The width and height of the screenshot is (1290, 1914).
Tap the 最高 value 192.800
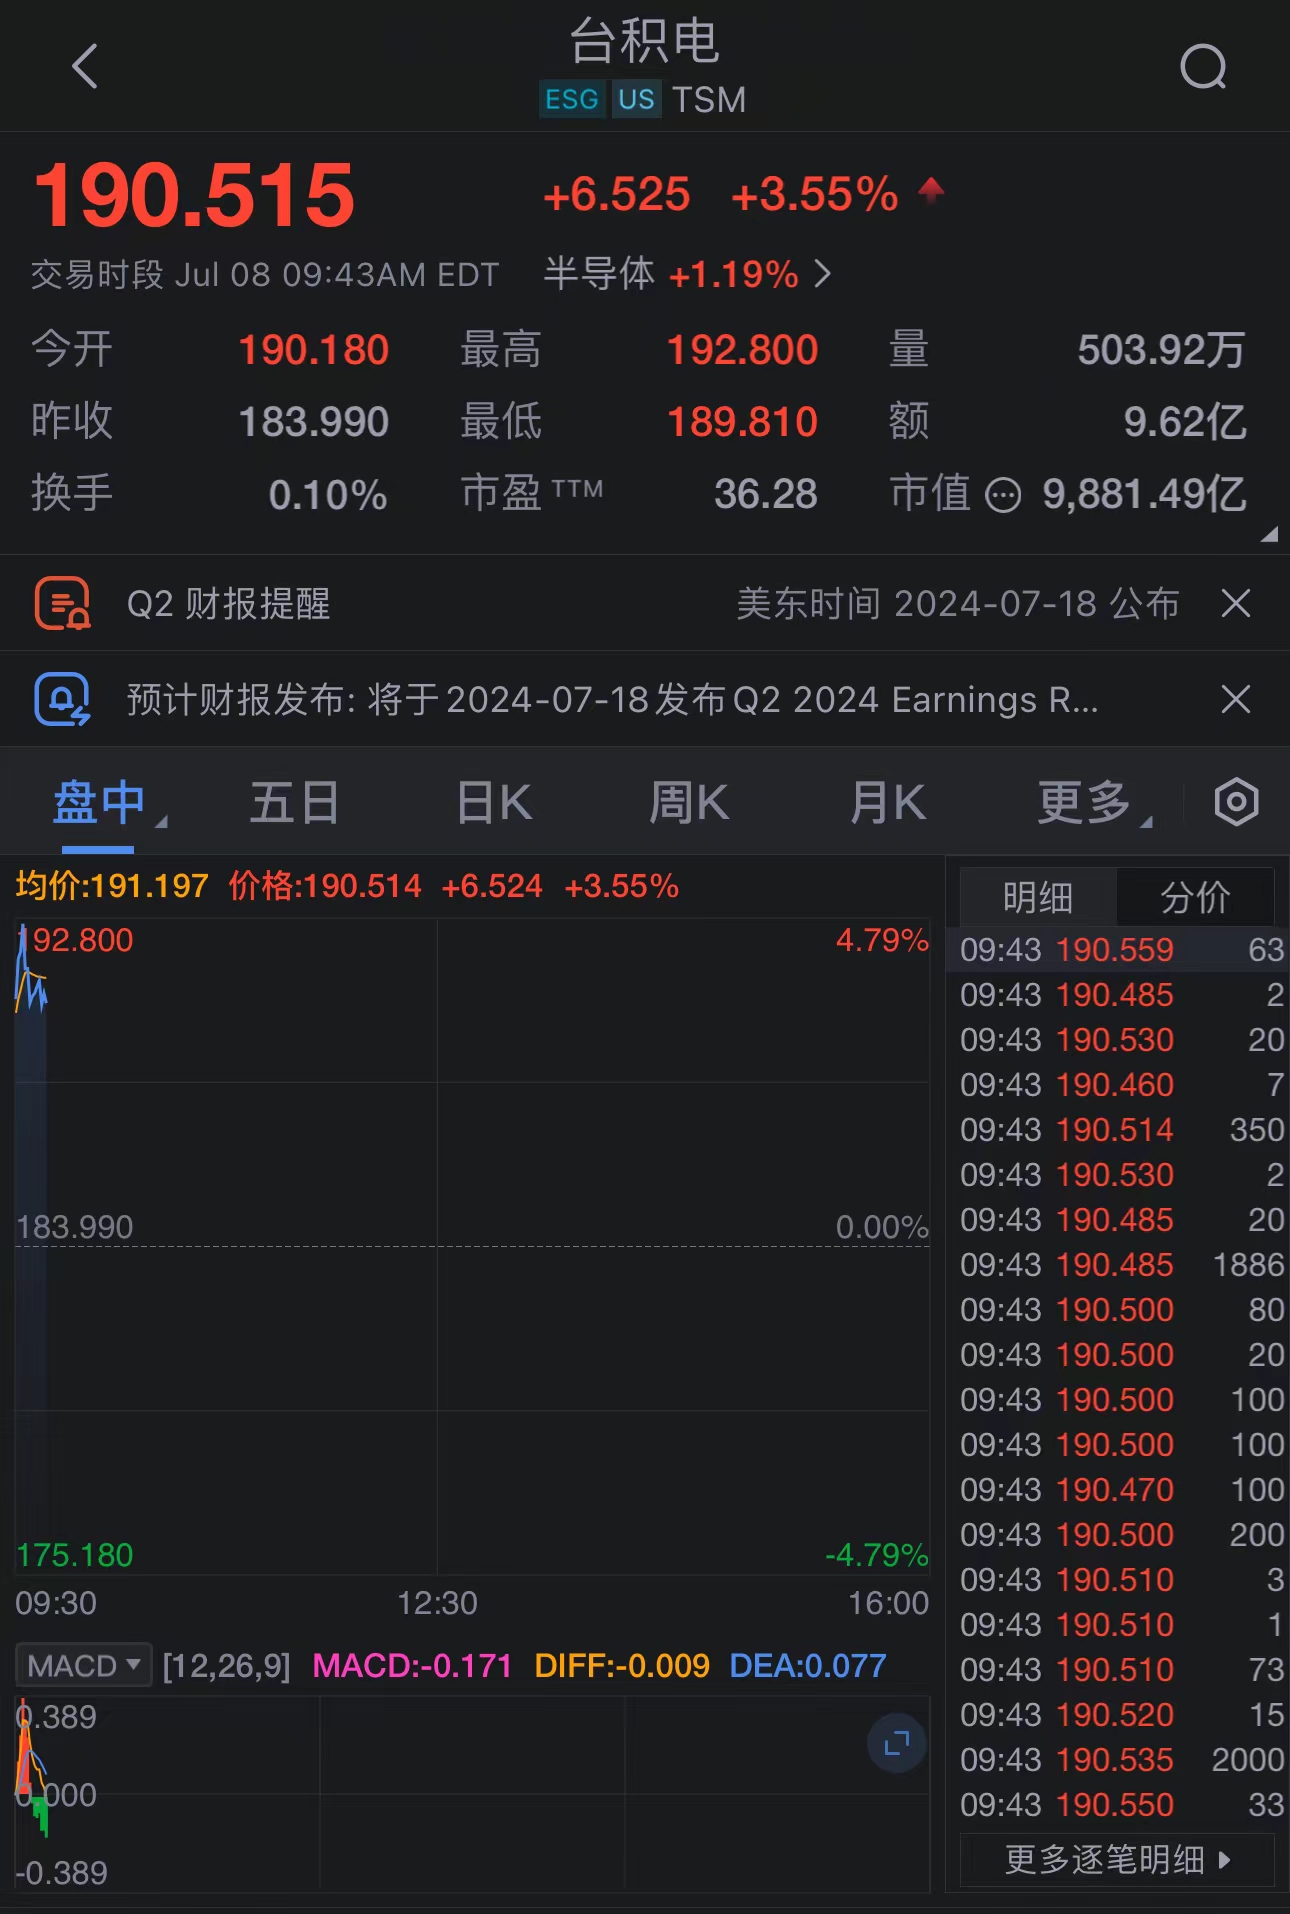point(742,350)
